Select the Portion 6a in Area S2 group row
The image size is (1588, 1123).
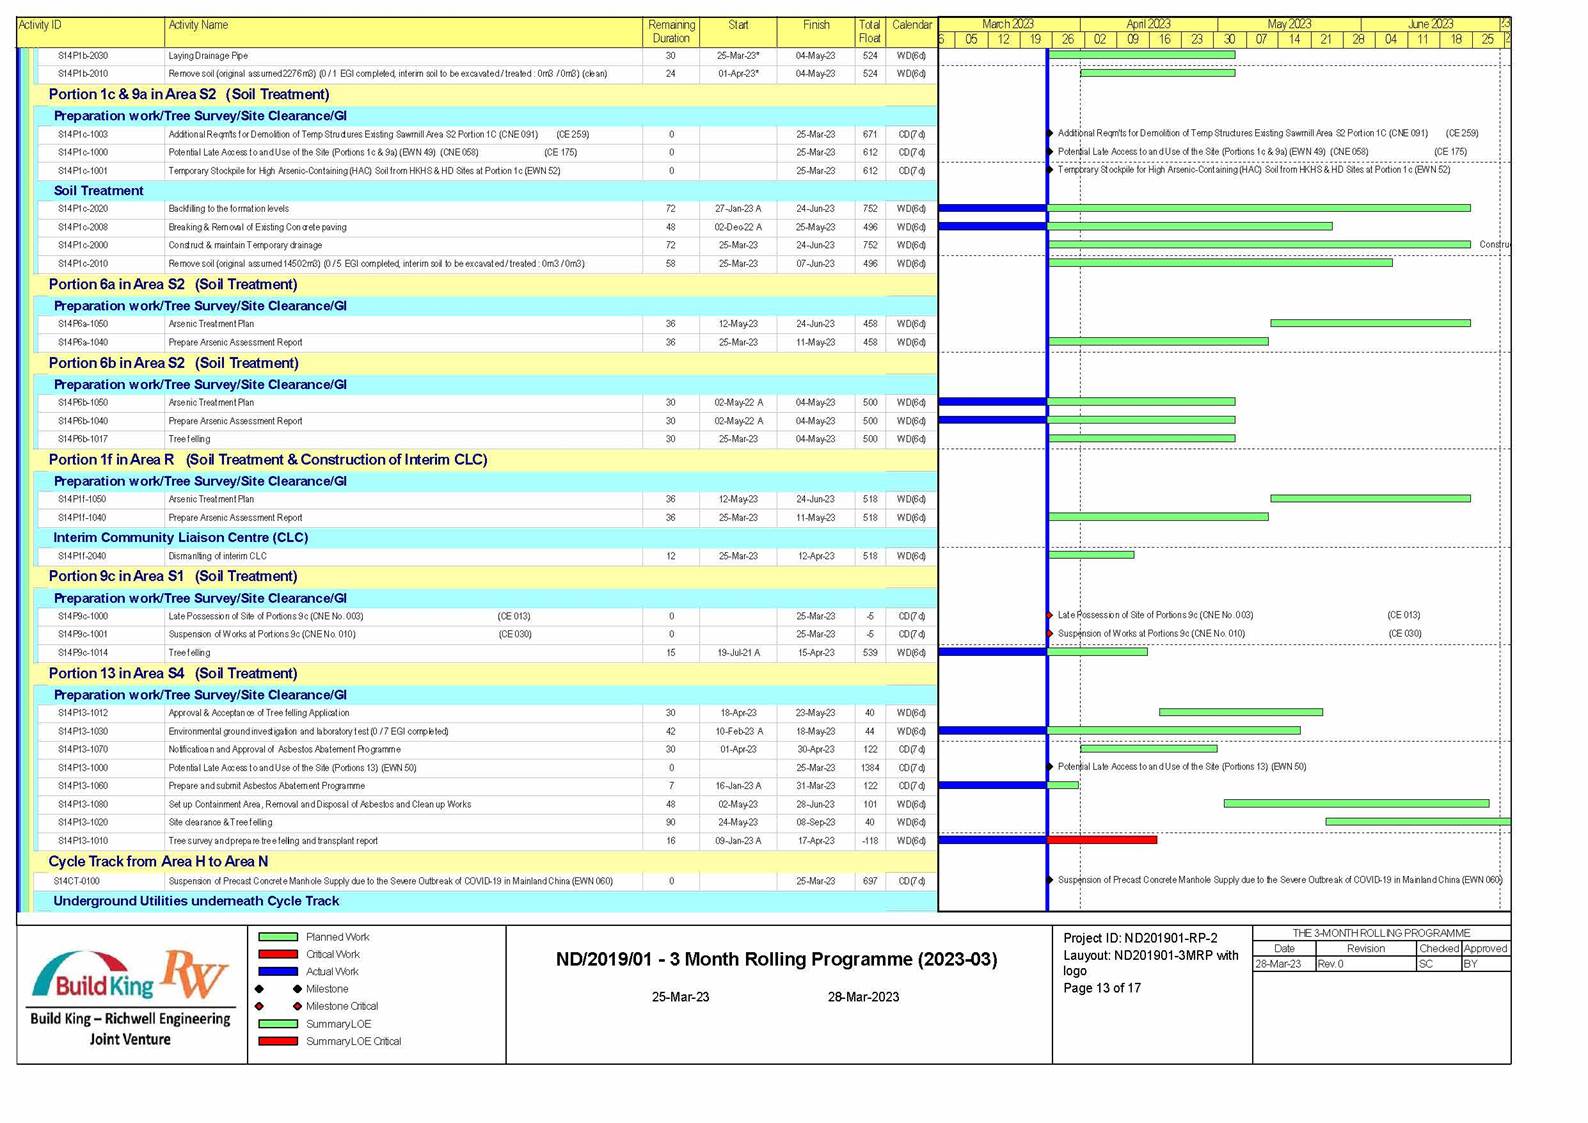pos(173,284)
